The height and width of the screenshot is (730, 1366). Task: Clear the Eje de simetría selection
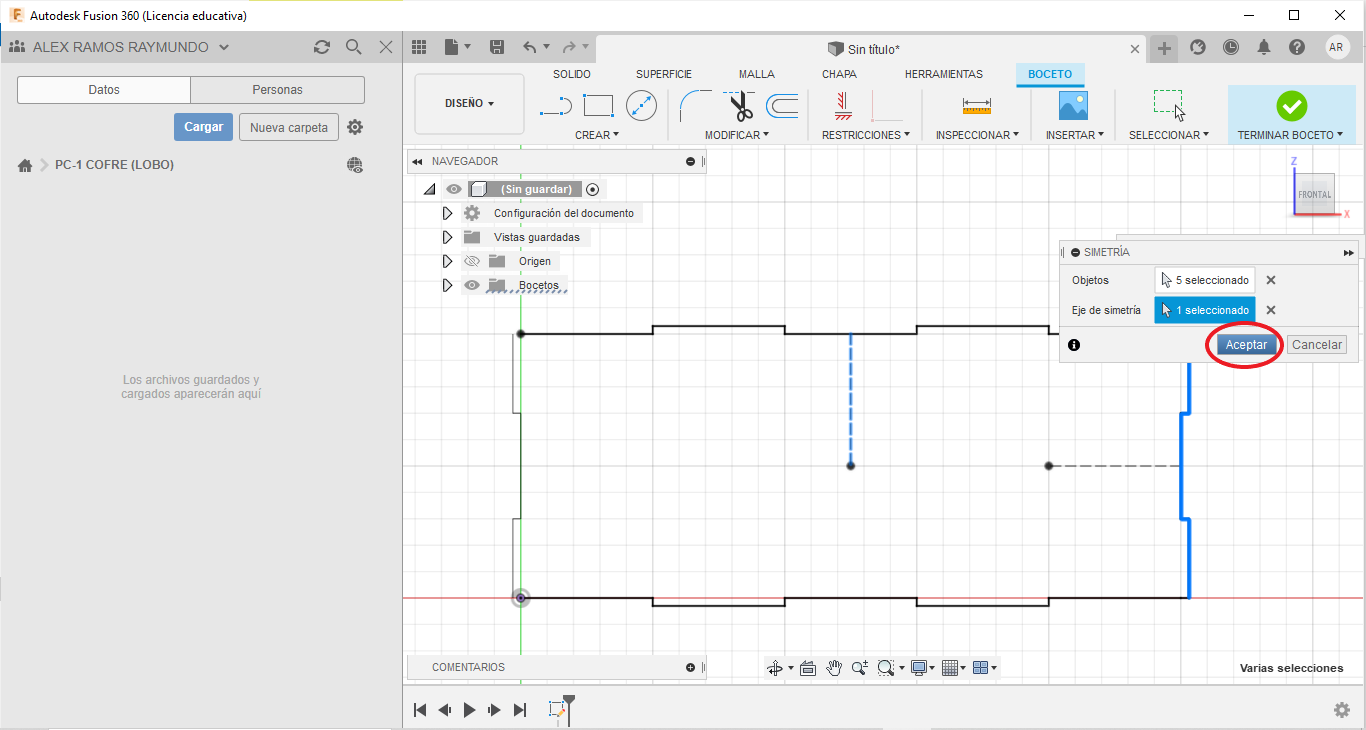pyautogui.click(x=1271, y=310)
